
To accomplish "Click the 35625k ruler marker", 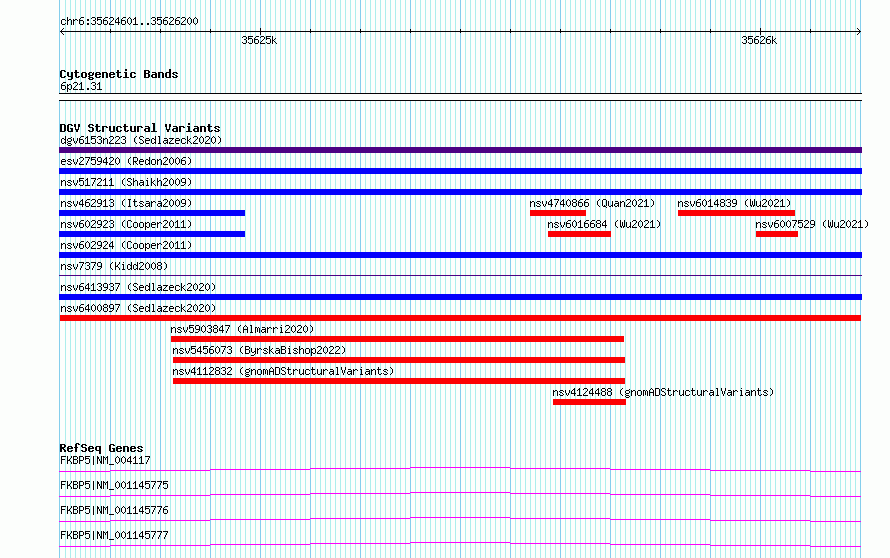I will (x=259, y=40).
